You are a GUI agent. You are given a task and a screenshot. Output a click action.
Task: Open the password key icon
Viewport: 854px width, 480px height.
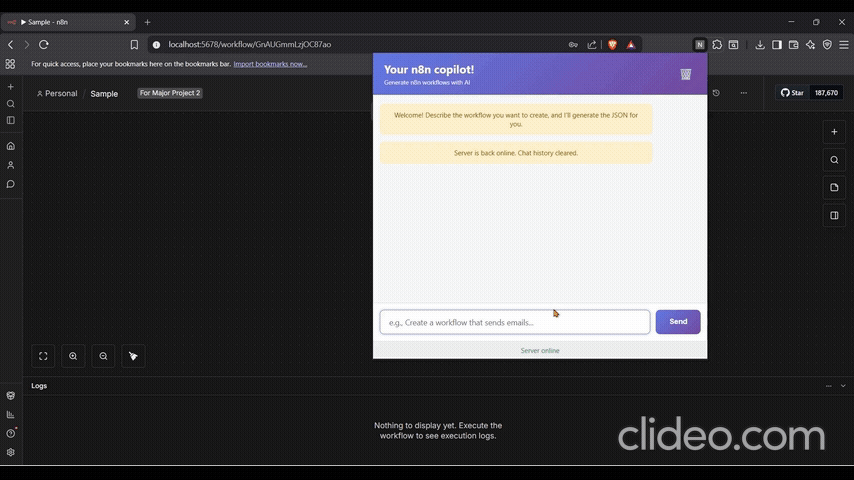[x=573, y=45]
